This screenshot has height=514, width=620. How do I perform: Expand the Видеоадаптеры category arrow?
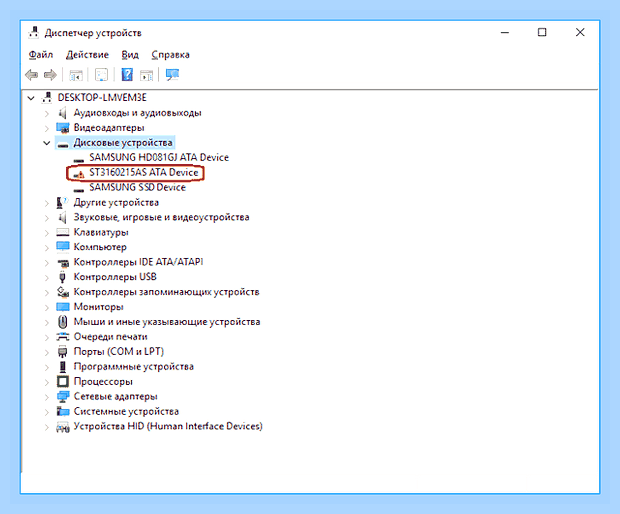(47, 128)
